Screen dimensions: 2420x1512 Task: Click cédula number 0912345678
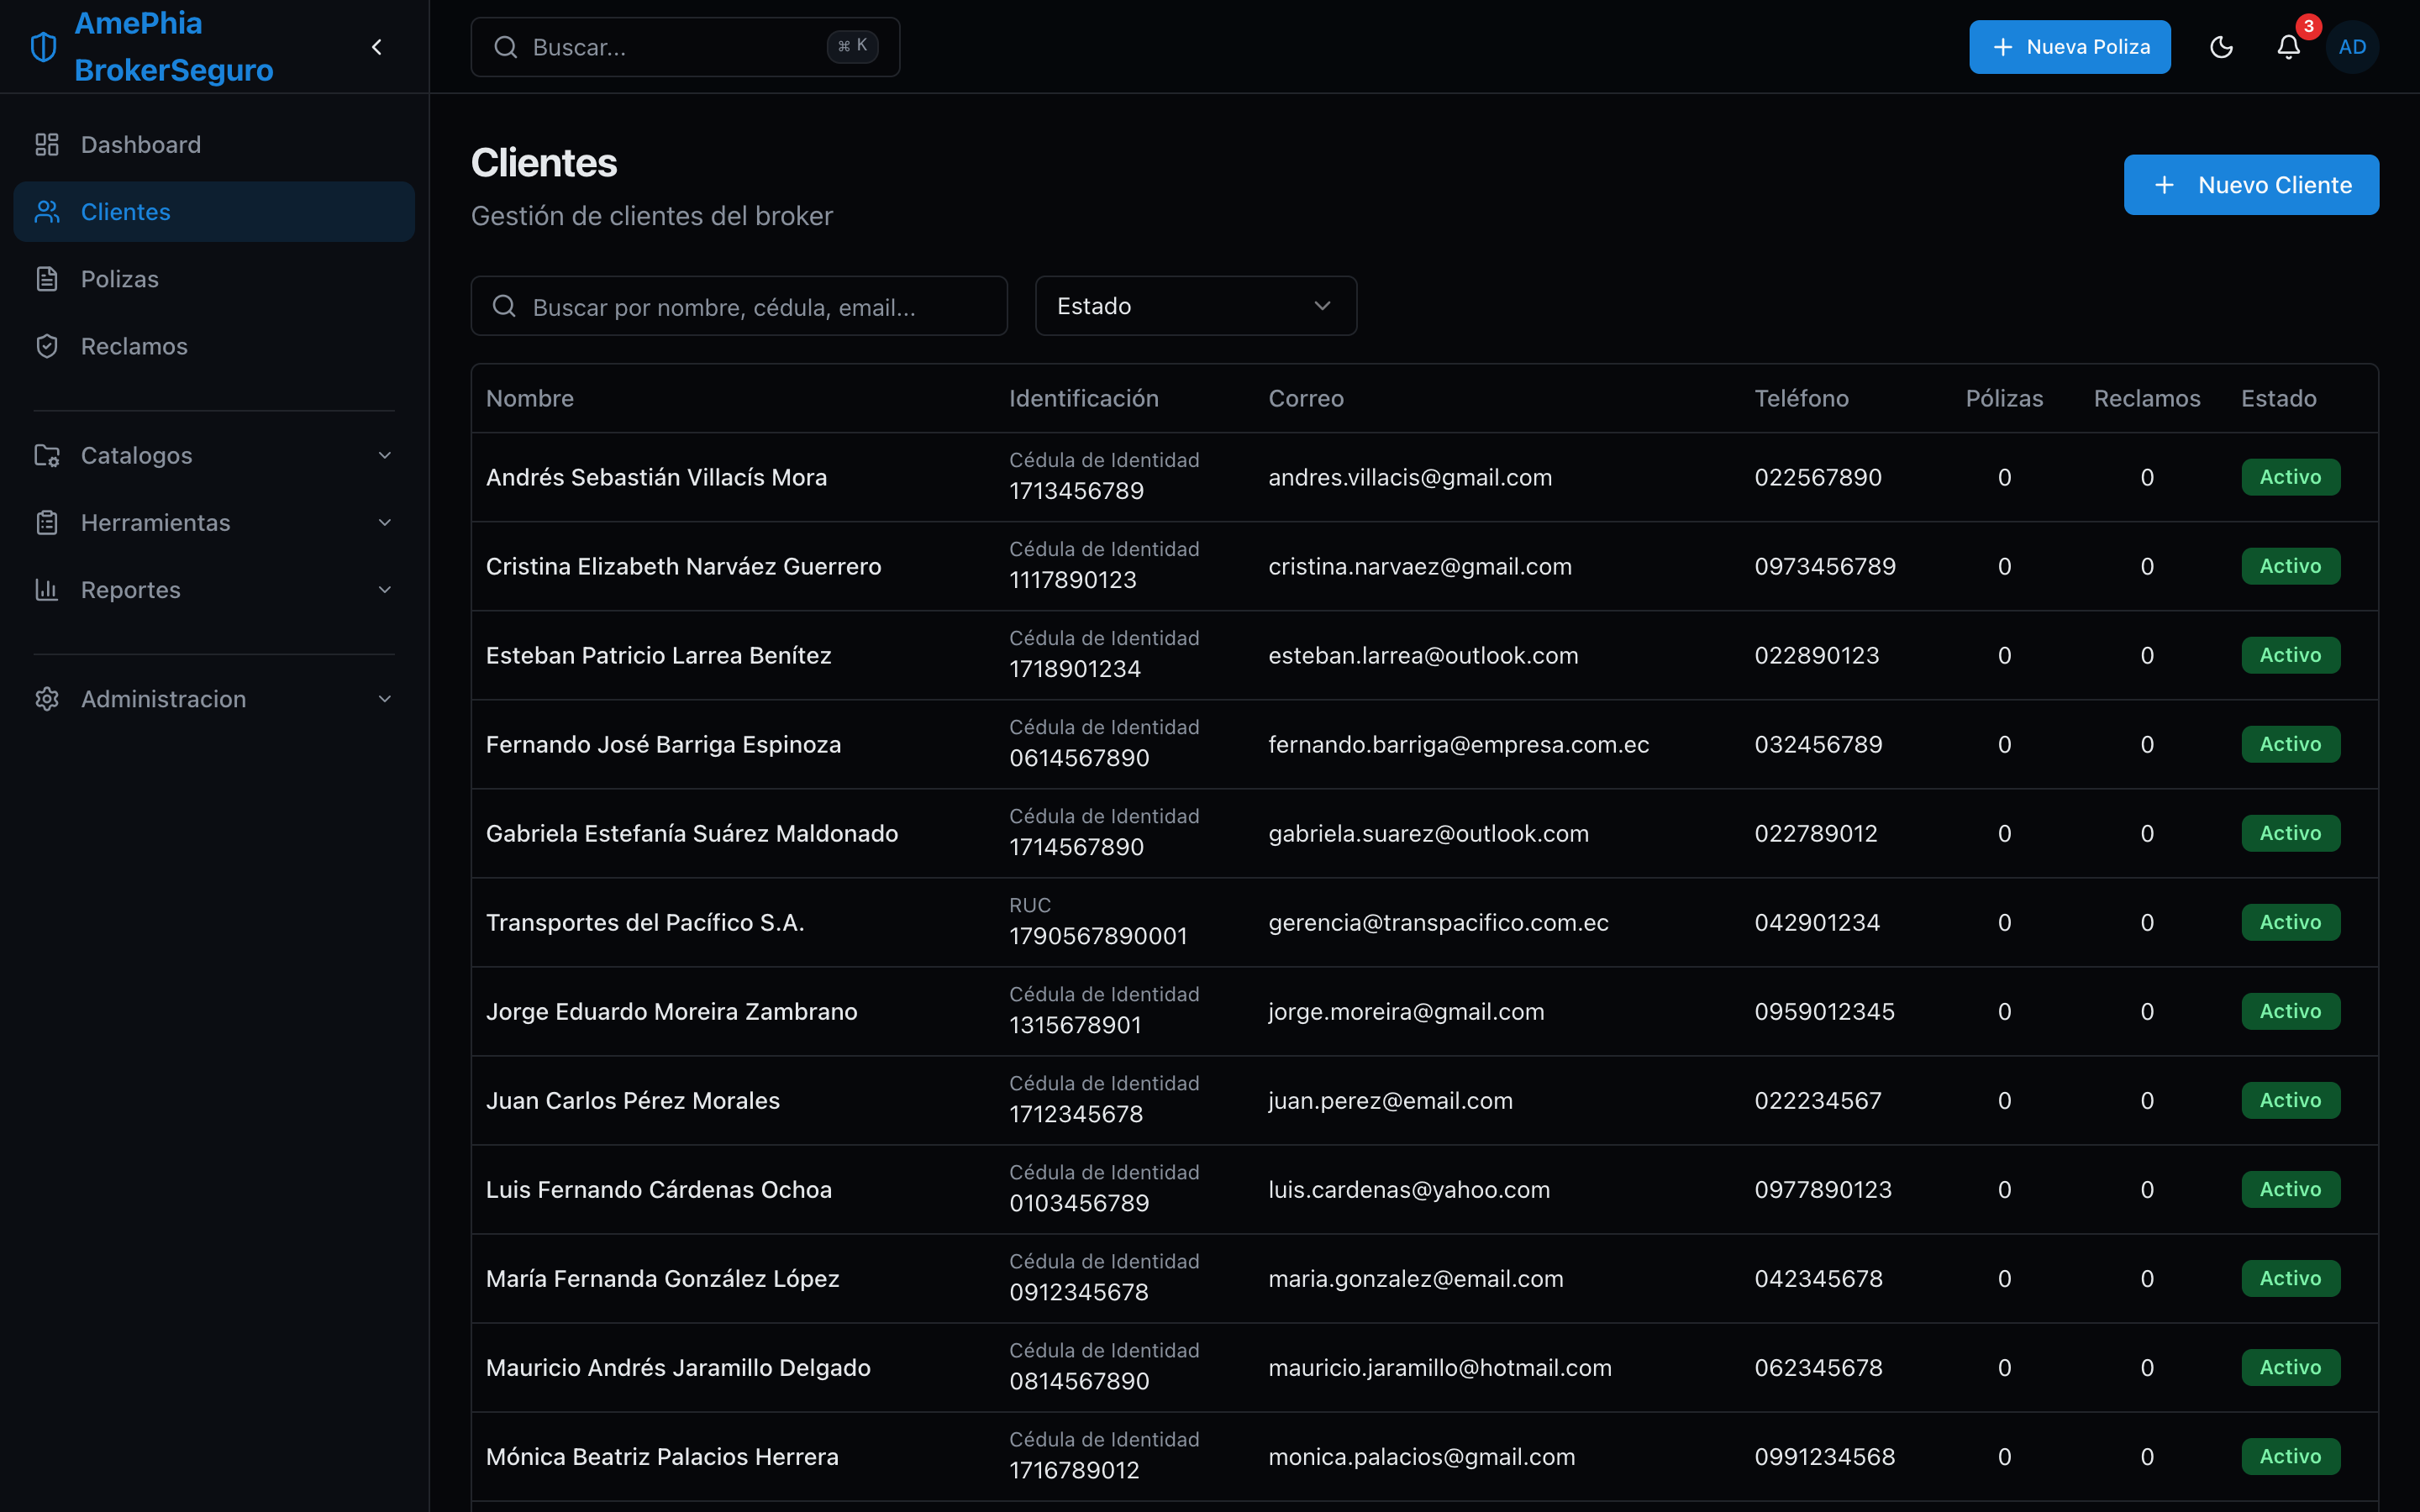click(x=1079, y=1292)
